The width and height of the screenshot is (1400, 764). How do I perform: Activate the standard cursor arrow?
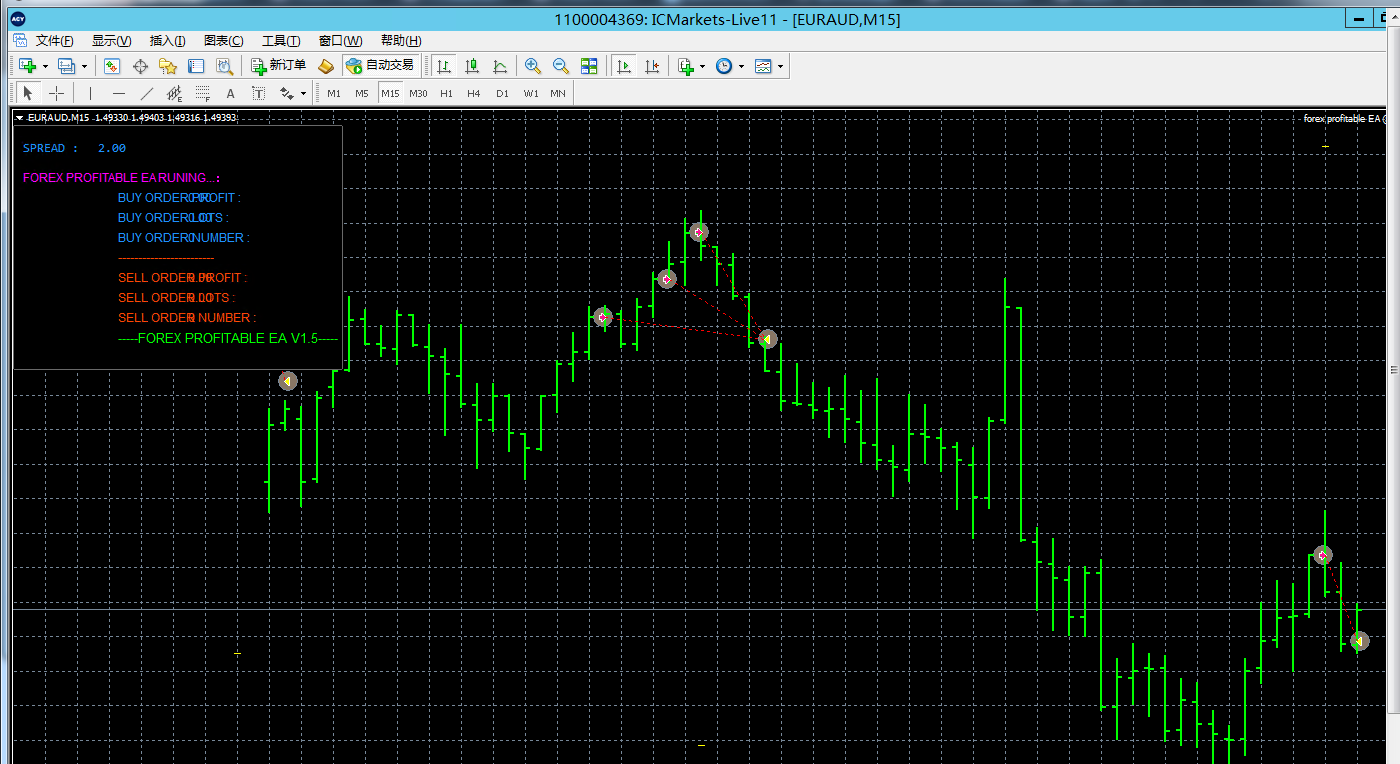point(28,93)
